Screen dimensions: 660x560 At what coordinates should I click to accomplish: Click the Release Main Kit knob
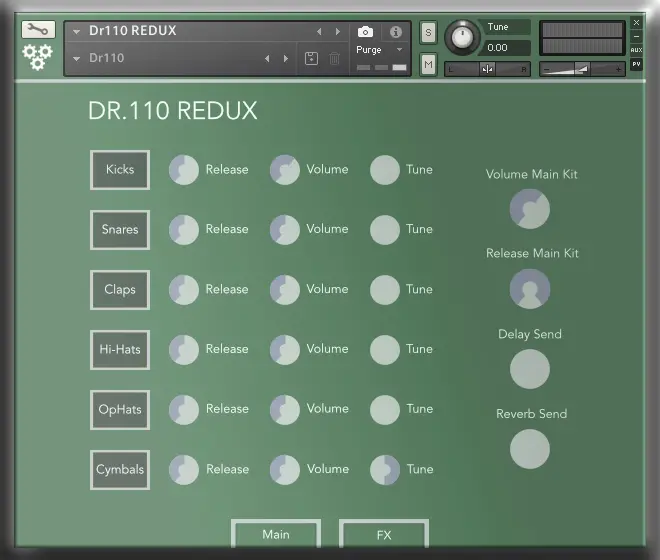pos(530,289)
